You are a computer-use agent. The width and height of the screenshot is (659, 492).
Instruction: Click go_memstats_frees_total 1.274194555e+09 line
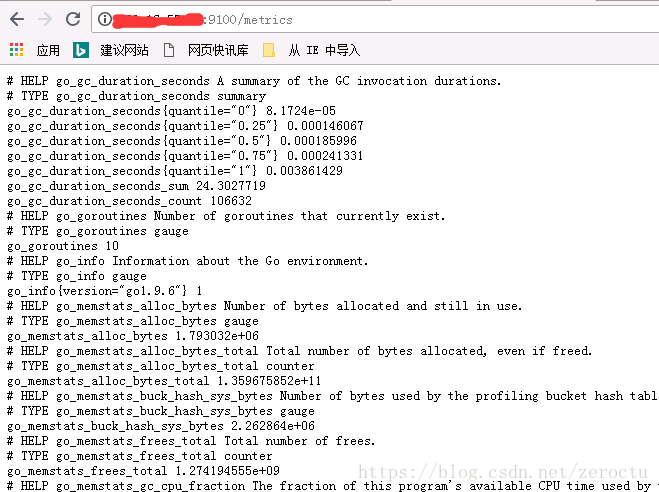143,471
